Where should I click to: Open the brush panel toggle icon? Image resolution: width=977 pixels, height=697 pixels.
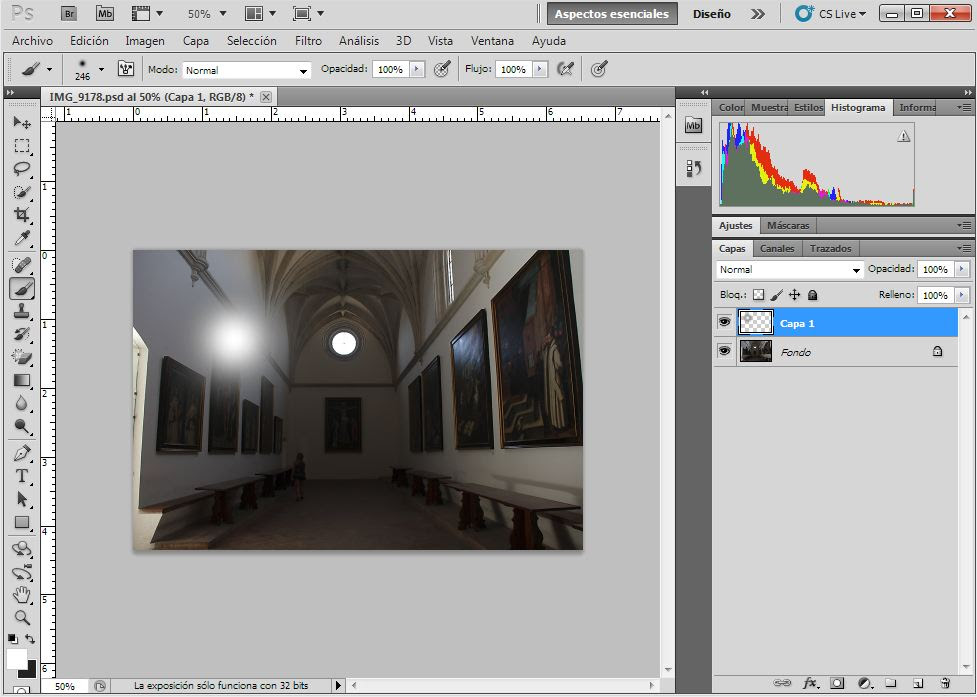pos(126,69)
